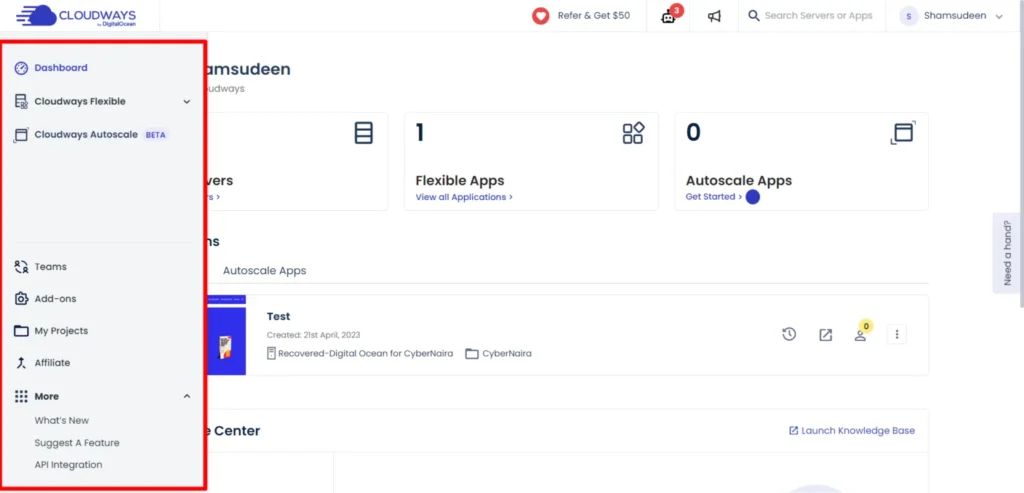The image size is (1024, 493).
Task: Click the Shamsudeen avatar circle
Action: (908, 16)
